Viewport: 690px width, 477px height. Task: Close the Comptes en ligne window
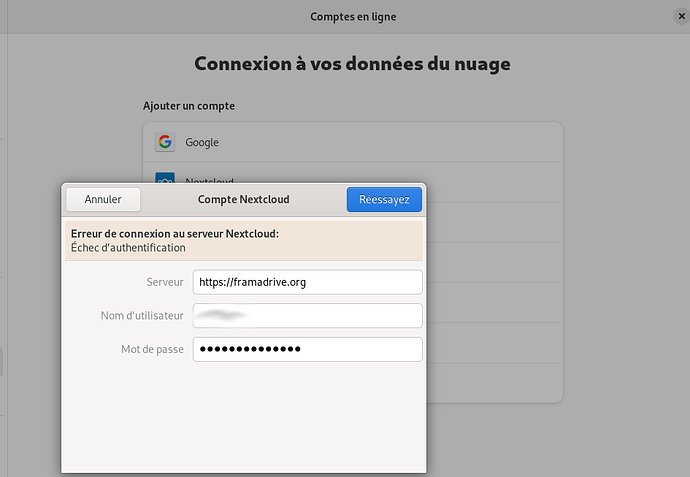[681, 16]
